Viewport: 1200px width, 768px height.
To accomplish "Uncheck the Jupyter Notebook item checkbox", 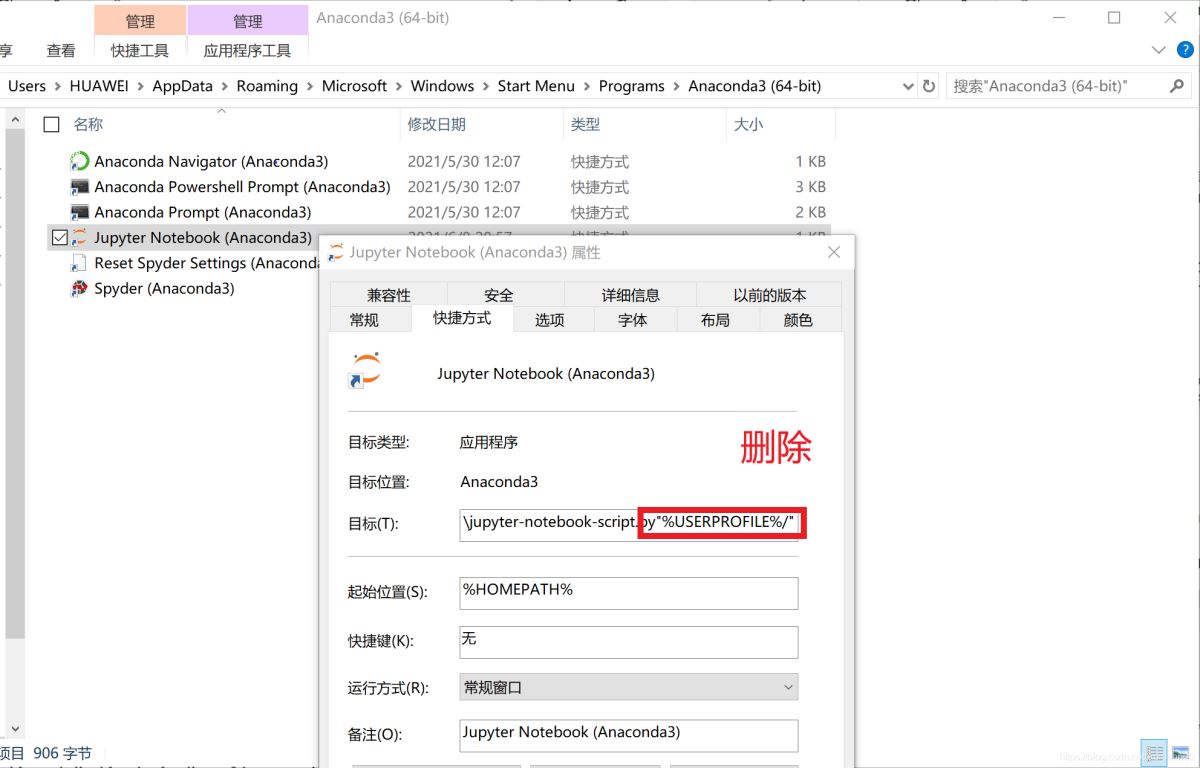I will coord(58,238).
